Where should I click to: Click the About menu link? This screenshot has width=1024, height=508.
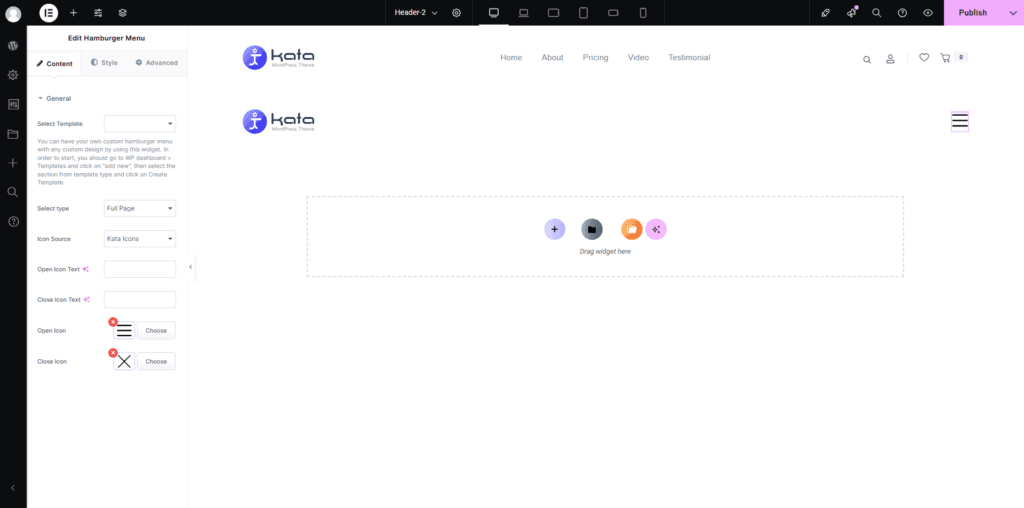[552, 57]
